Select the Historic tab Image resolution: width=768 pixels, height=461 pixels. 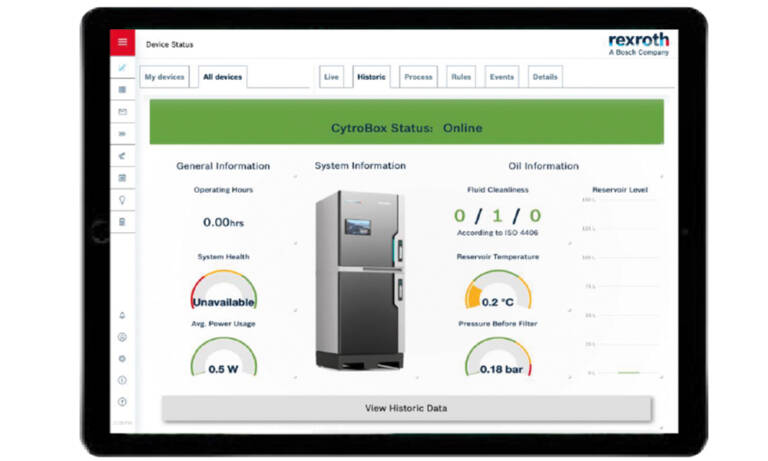click(371, 77)
